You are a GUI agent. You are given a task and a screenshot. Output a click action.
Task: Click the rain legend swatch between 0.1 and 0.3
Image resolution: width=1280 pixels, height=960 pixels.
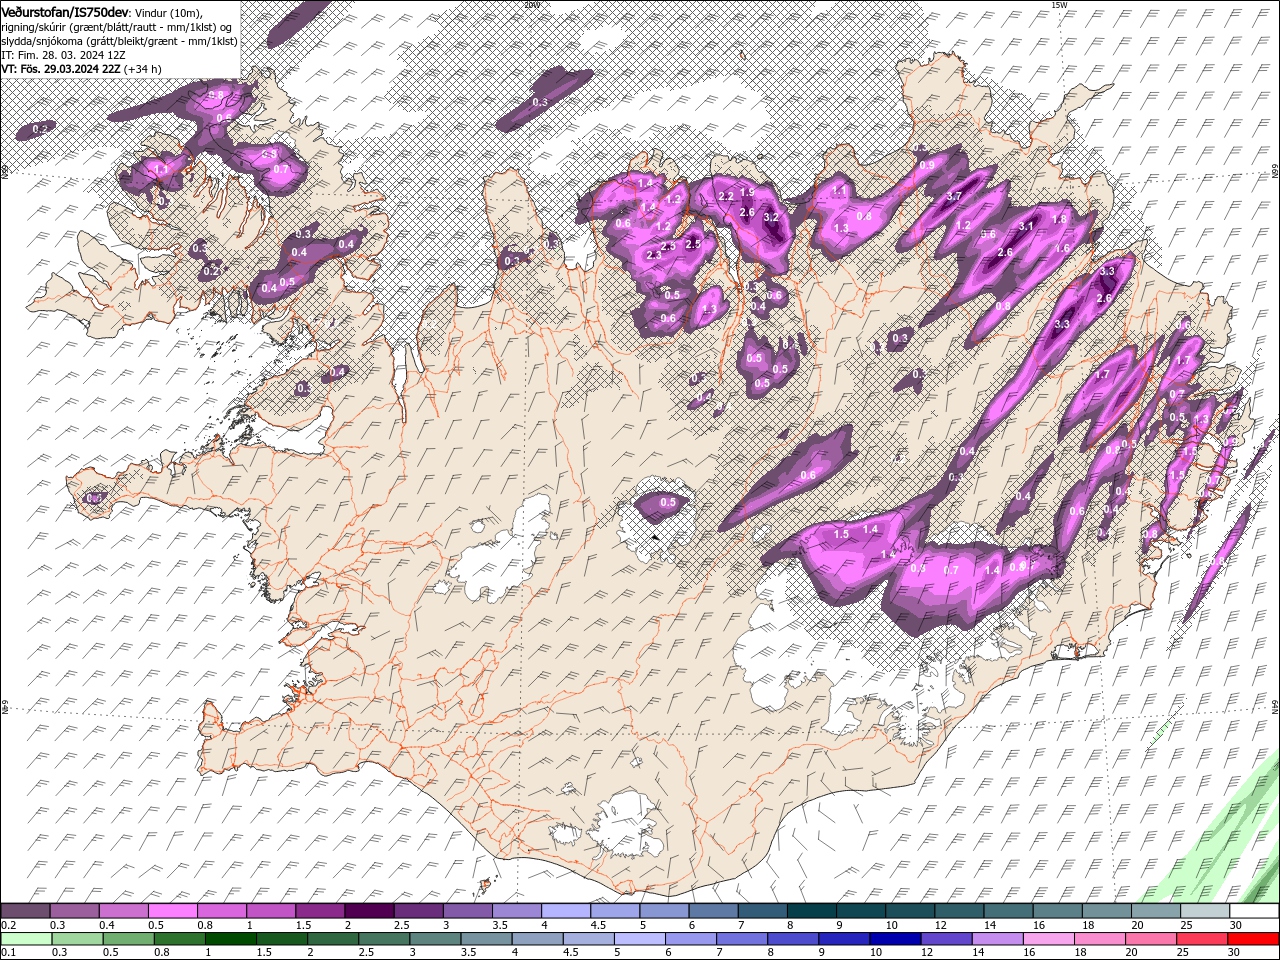tap(26, 938)
